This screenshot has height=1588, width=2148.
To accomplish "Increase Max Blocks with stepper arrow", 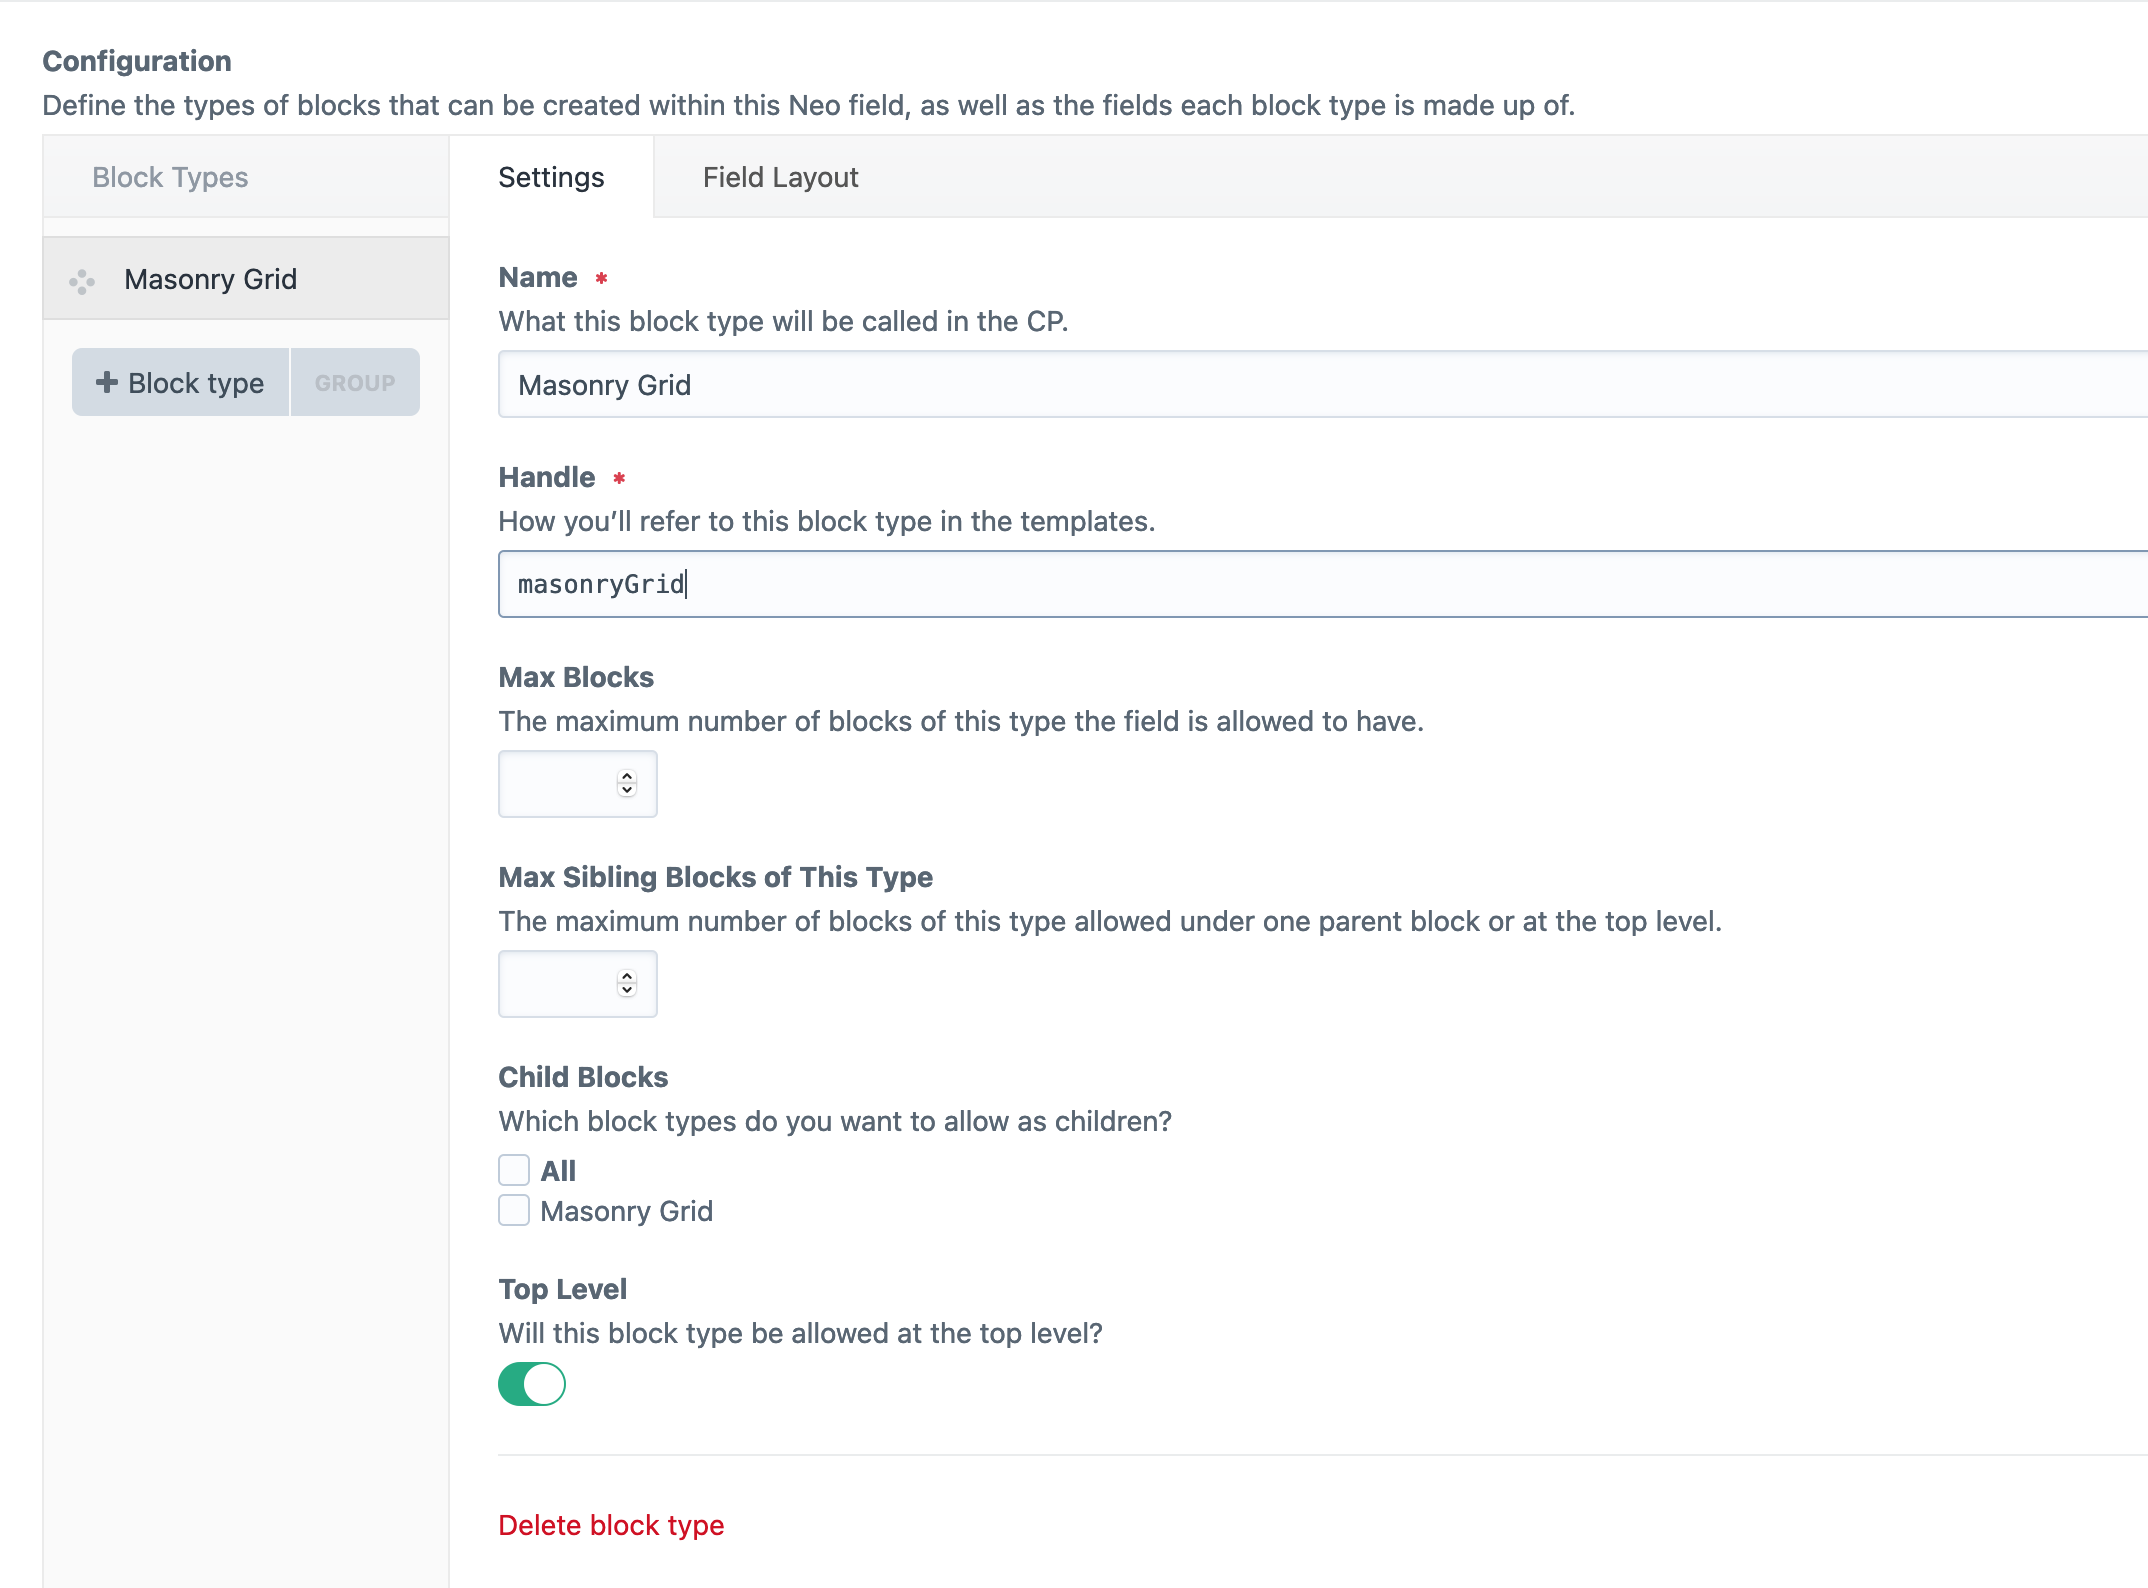I will (x=627, y=777).
